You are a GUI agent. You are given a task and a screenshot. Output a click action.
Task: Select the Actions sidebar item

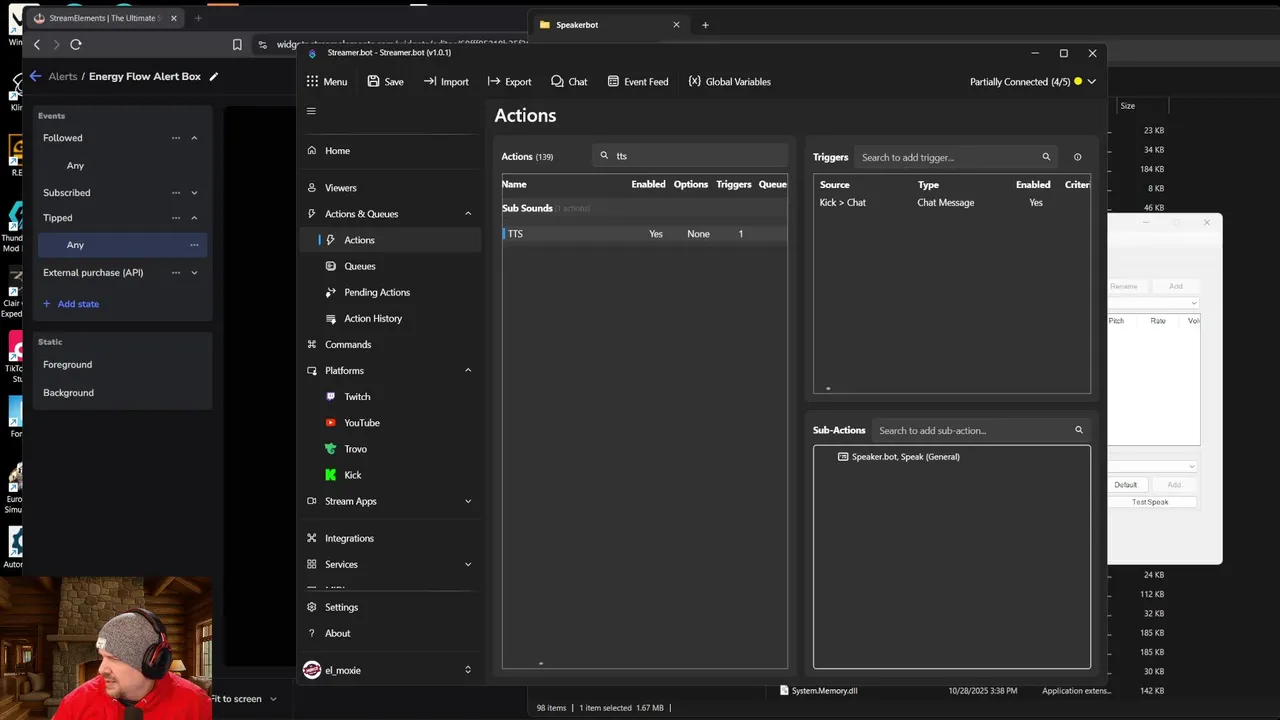click(390, 240)
